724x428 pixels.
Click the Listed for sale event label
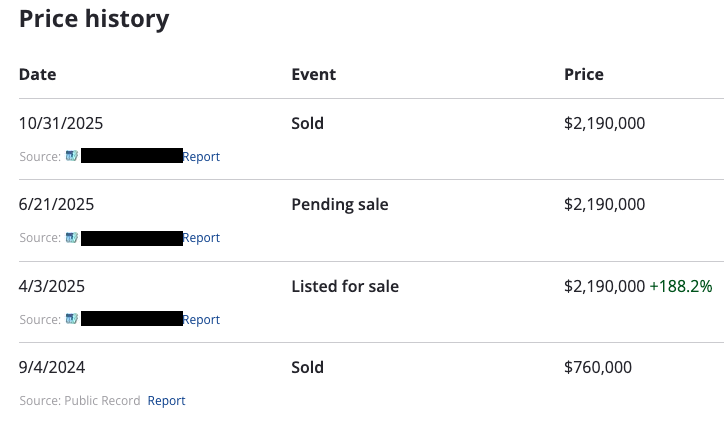coord(345,286)
